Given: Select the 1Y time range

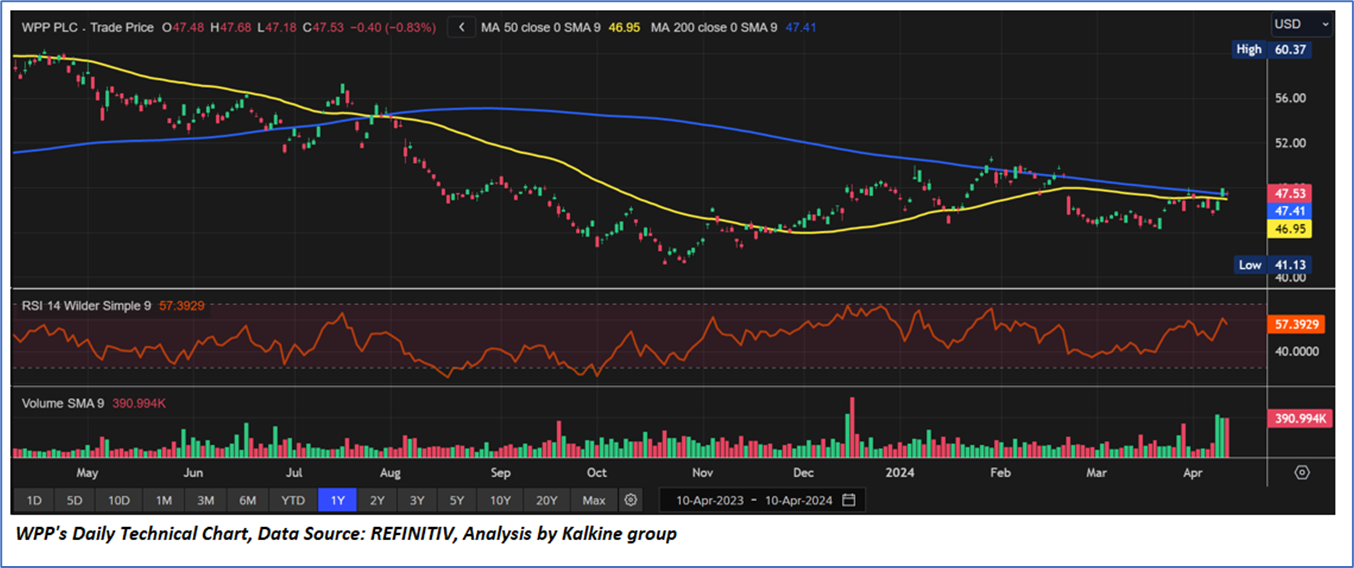Looking at the screenshot, I should 337,500.
